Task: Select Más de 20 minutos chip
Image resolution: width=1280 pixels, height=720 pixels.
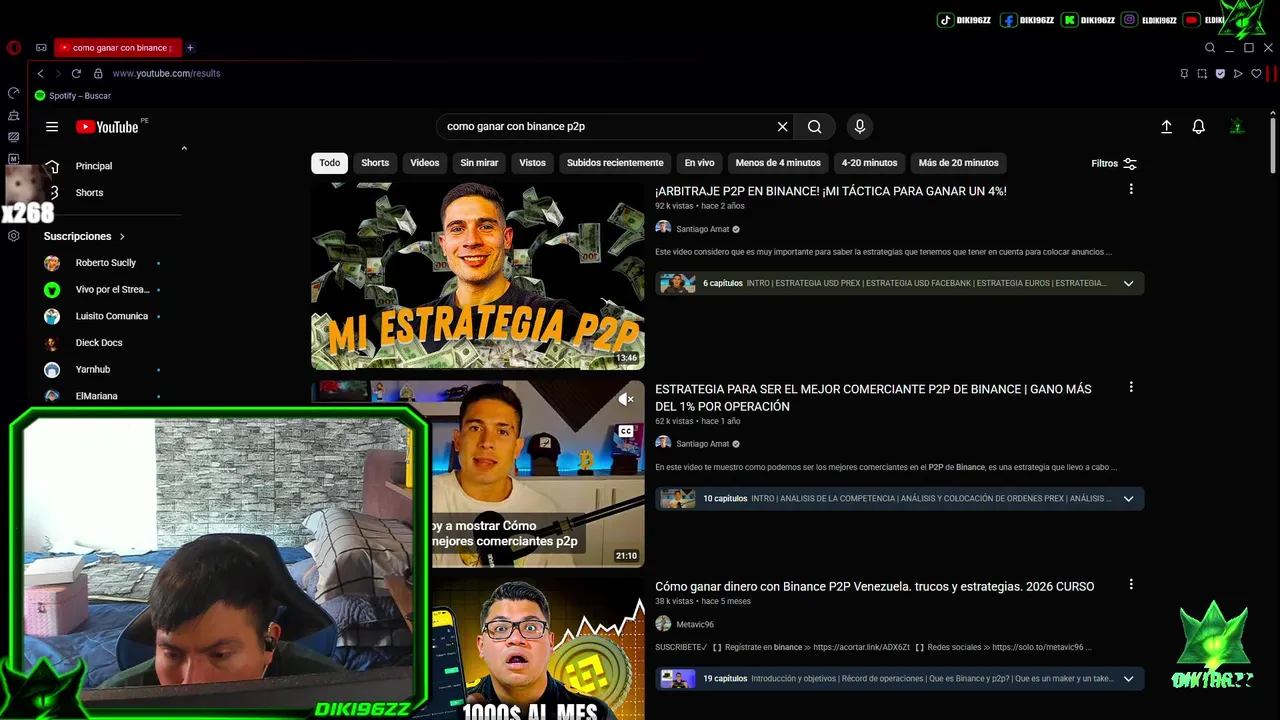Action: click(959, 163)
